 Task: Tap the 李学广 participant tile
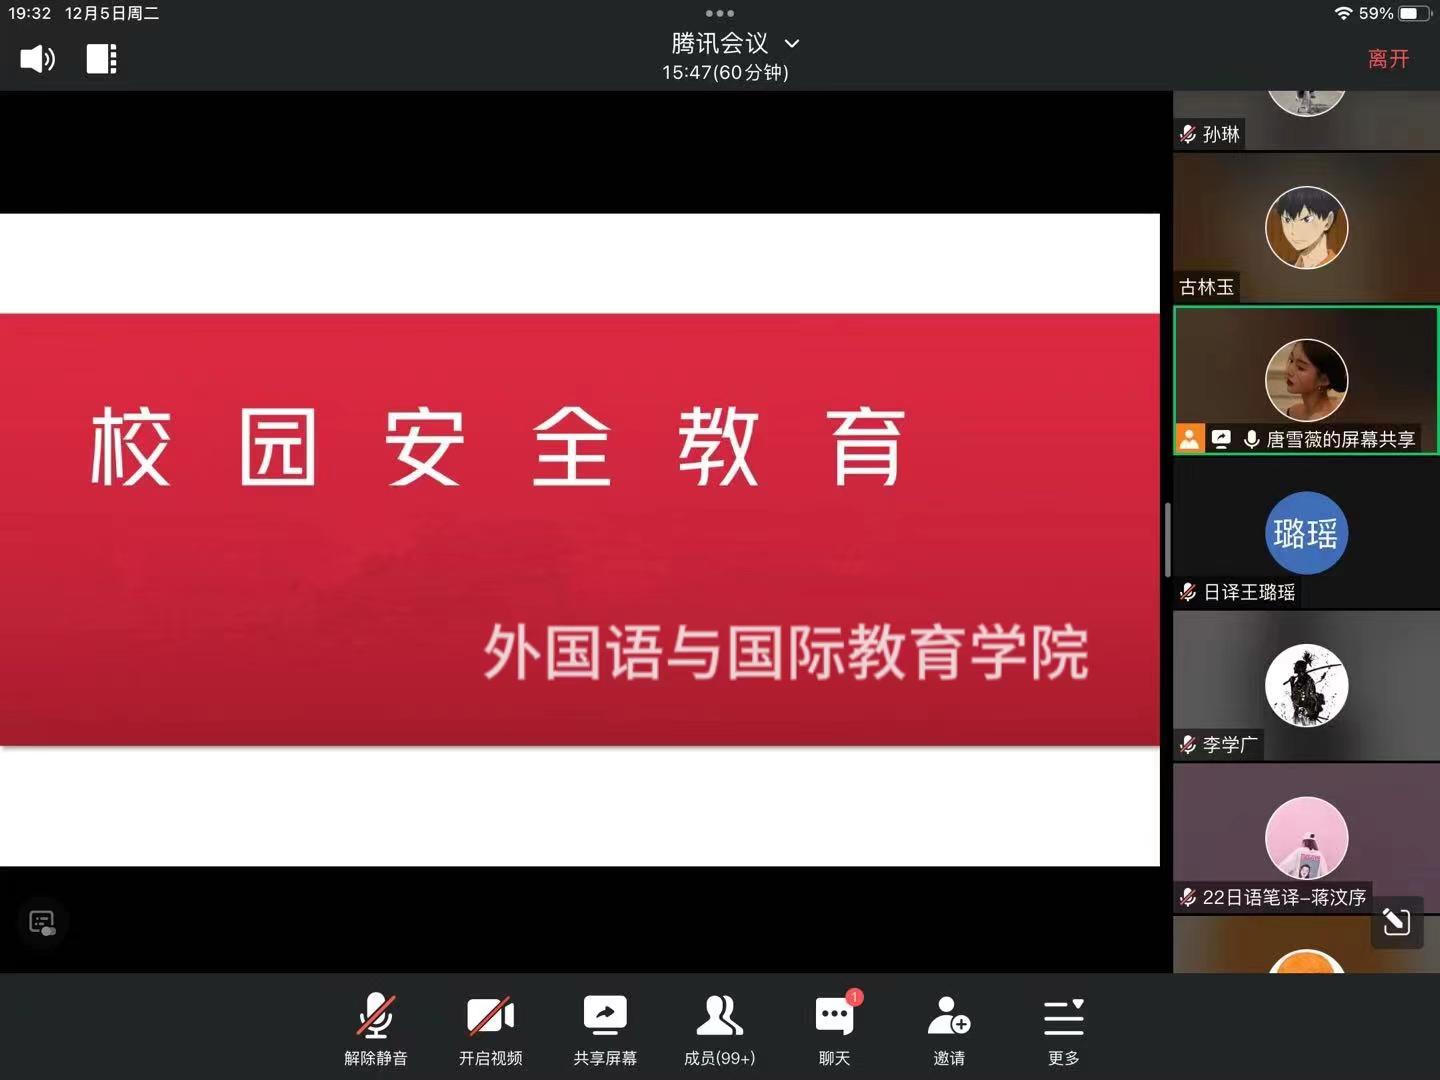pyautogui.click(x=1305, y=686)
